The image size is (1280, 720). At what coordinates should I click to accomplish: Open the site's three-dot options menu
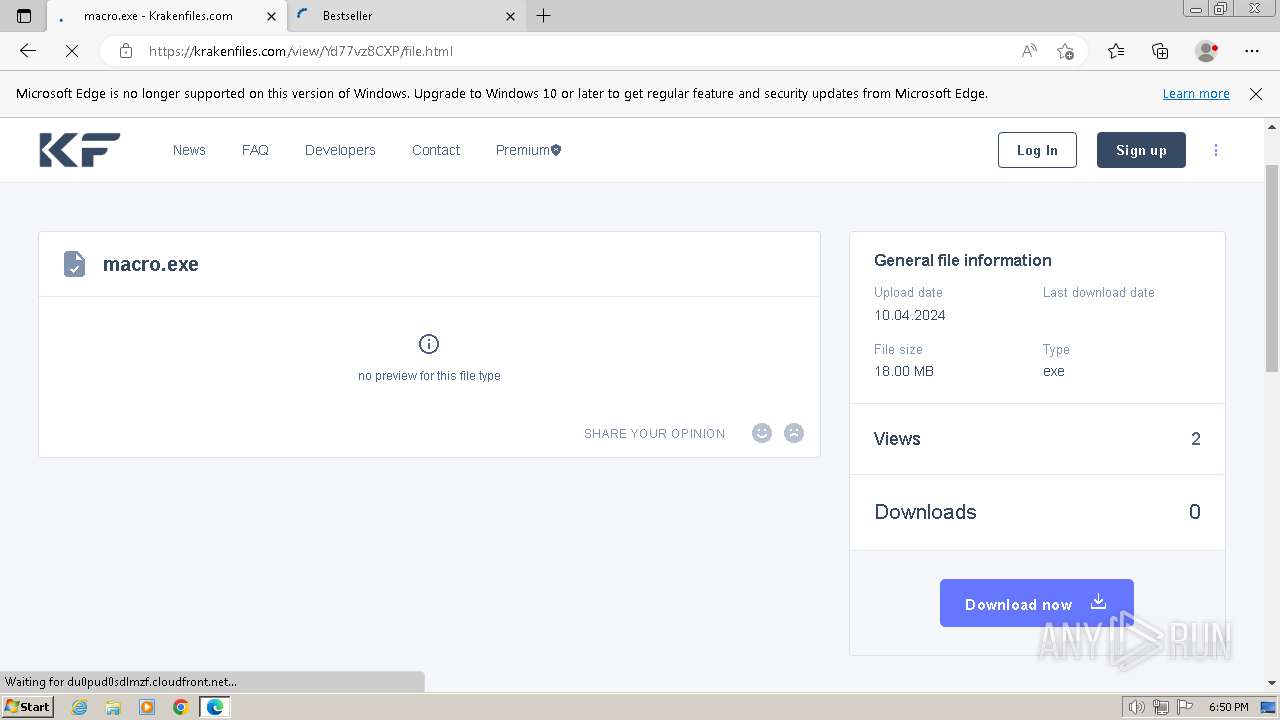(x=1216, y=150)
